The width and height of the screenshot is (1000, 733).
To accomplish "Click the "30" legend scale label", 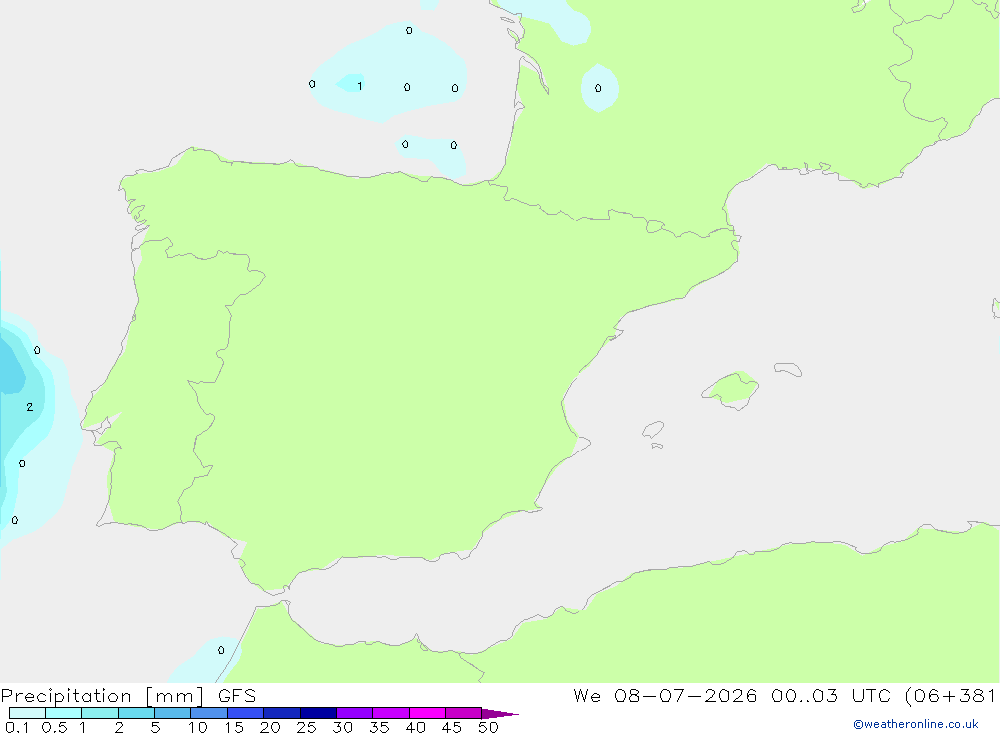I will (343, 727).
